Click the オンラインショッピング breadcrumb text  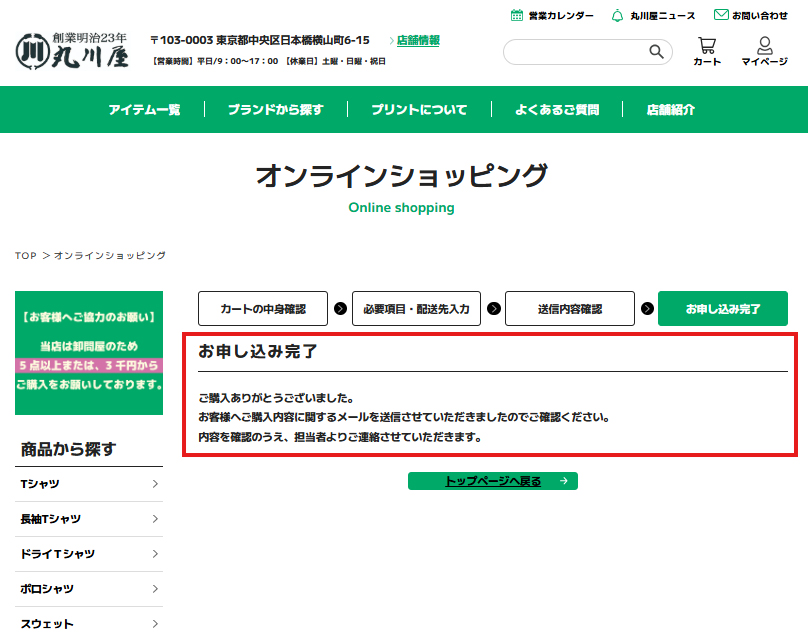click(110, 256)
